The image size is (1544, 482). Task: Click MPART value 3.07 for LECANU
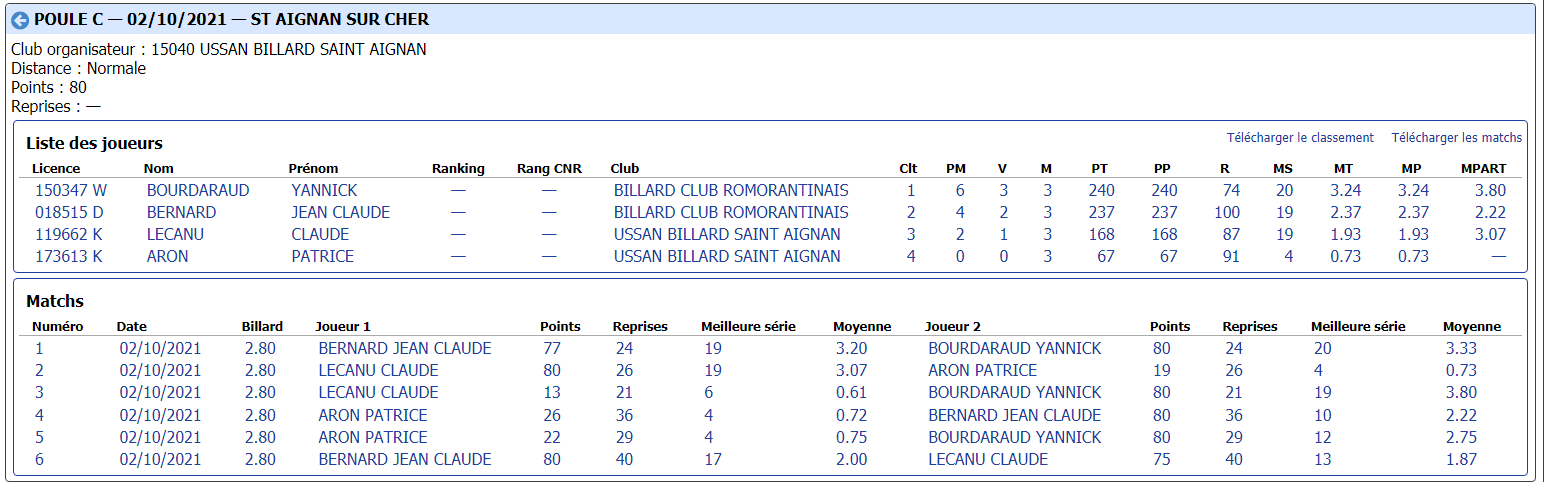[1490, 234]
